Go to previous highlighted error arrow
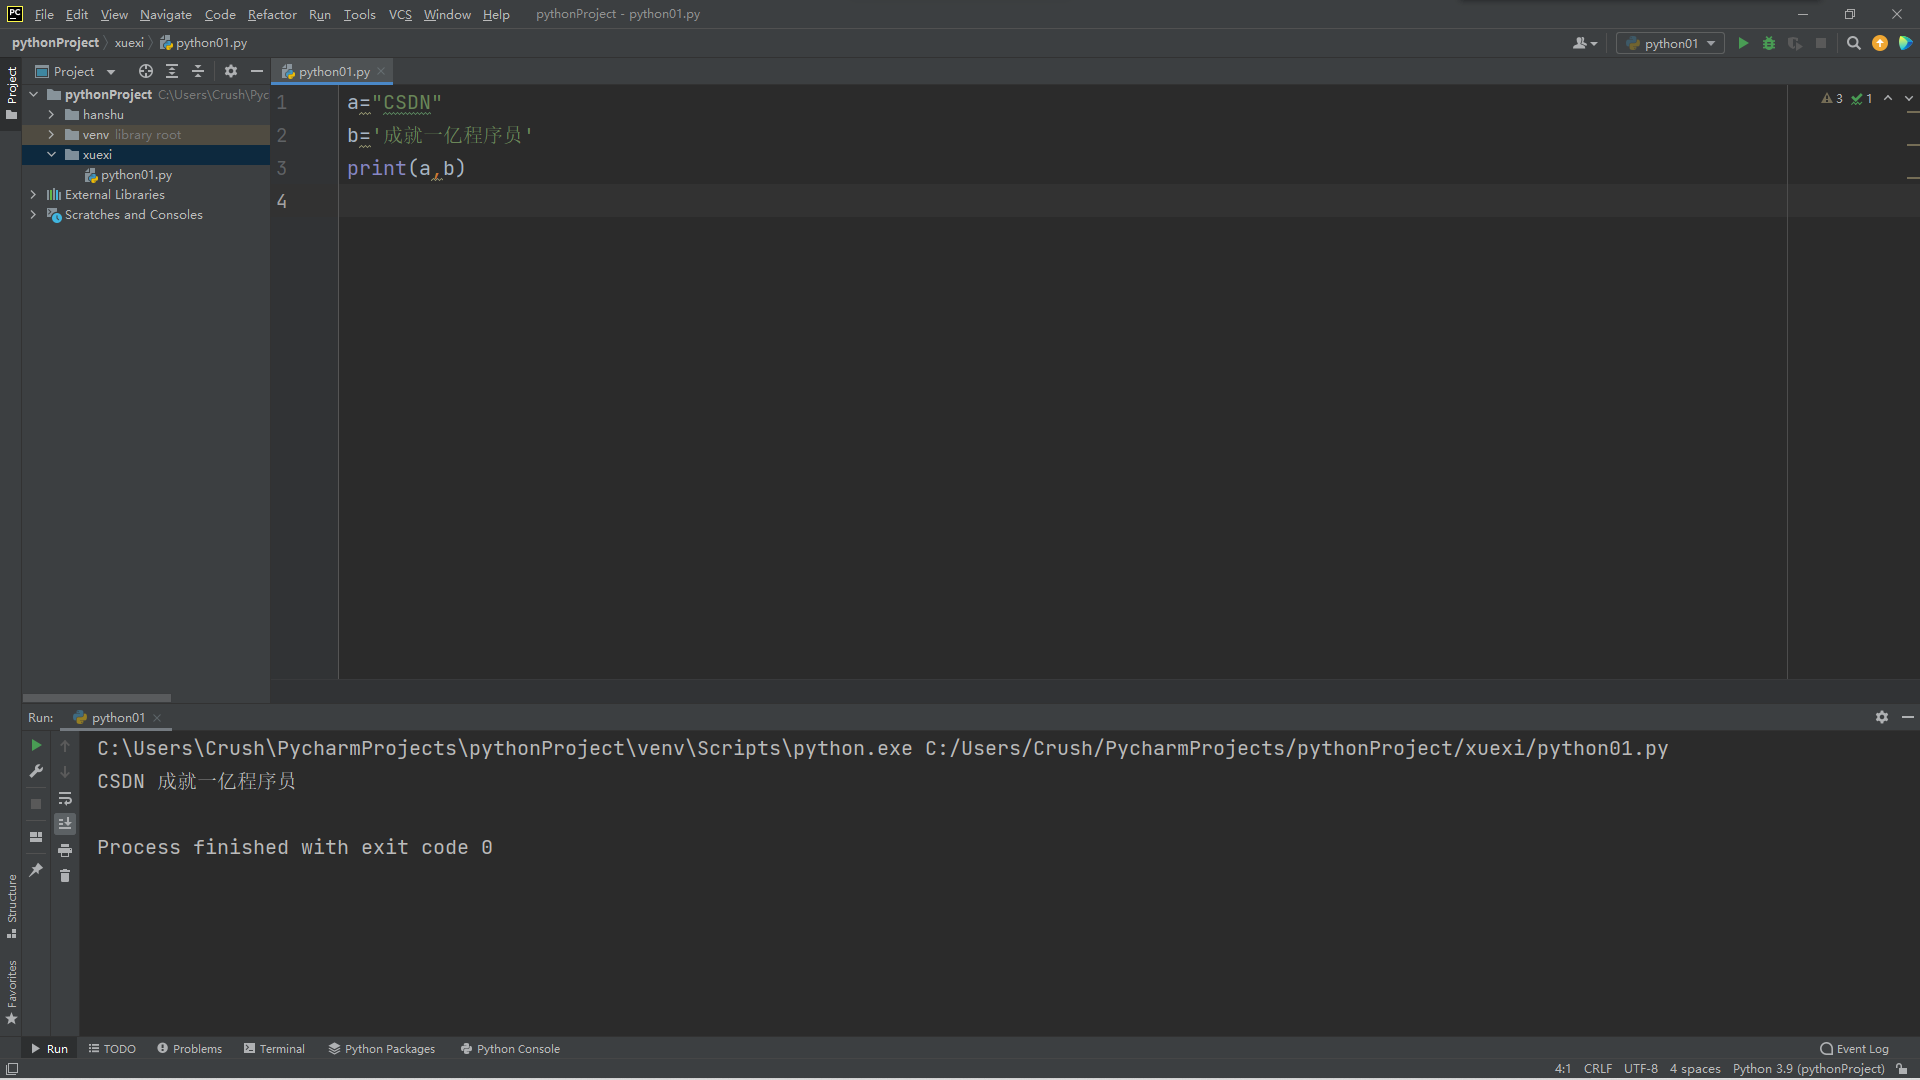The height and width of the screenshot is (1080, 1920). (x=1888, y=98)
